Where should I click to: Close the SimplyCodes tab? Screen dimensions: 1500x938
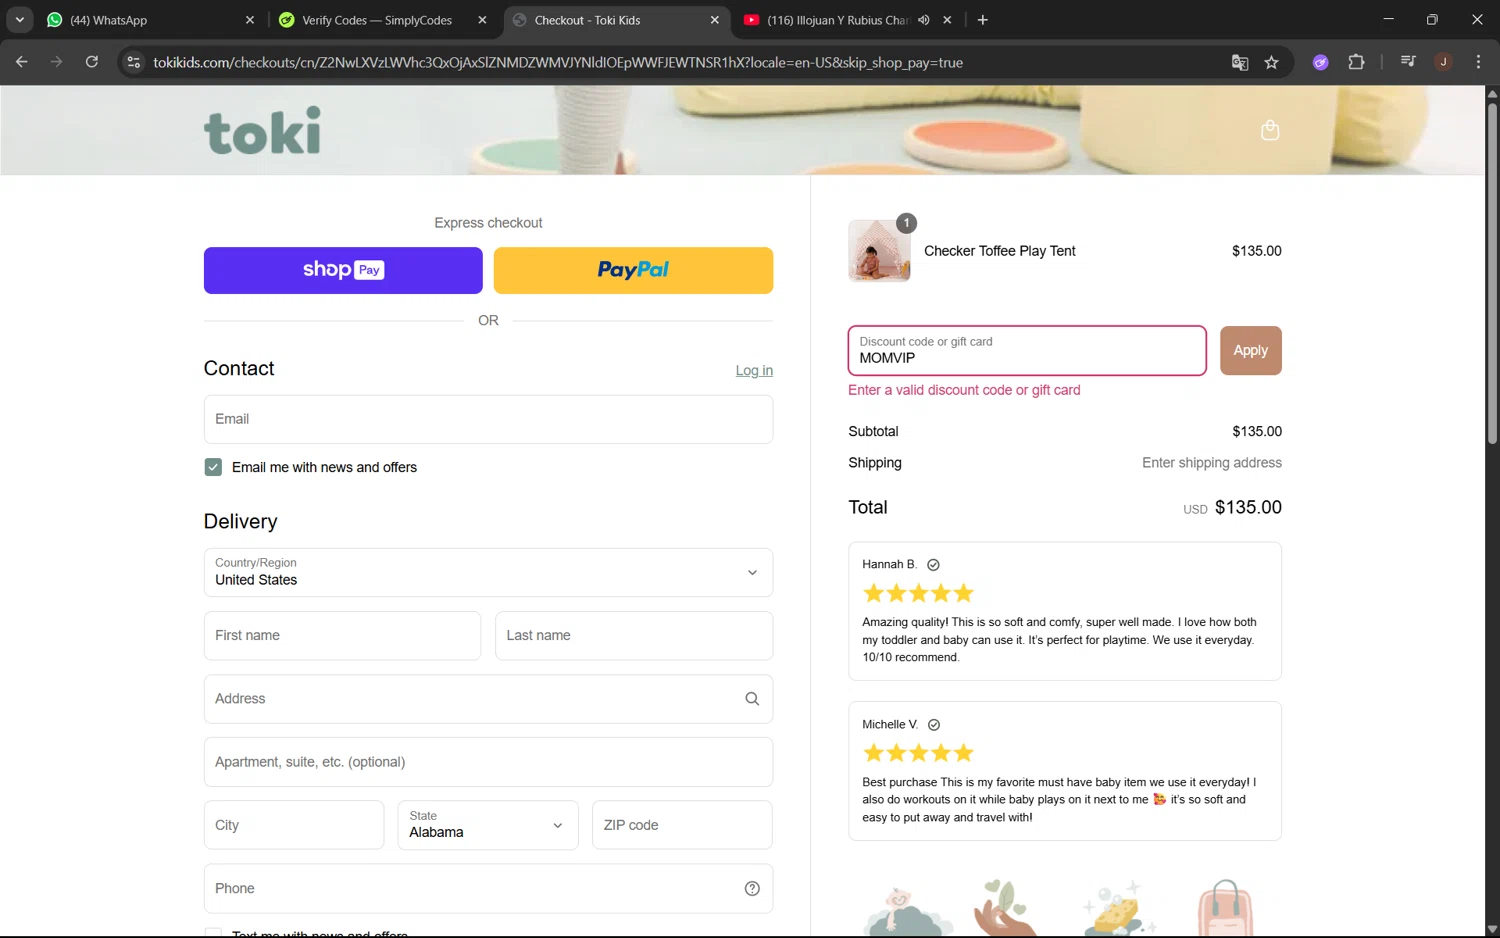(482, 20)
